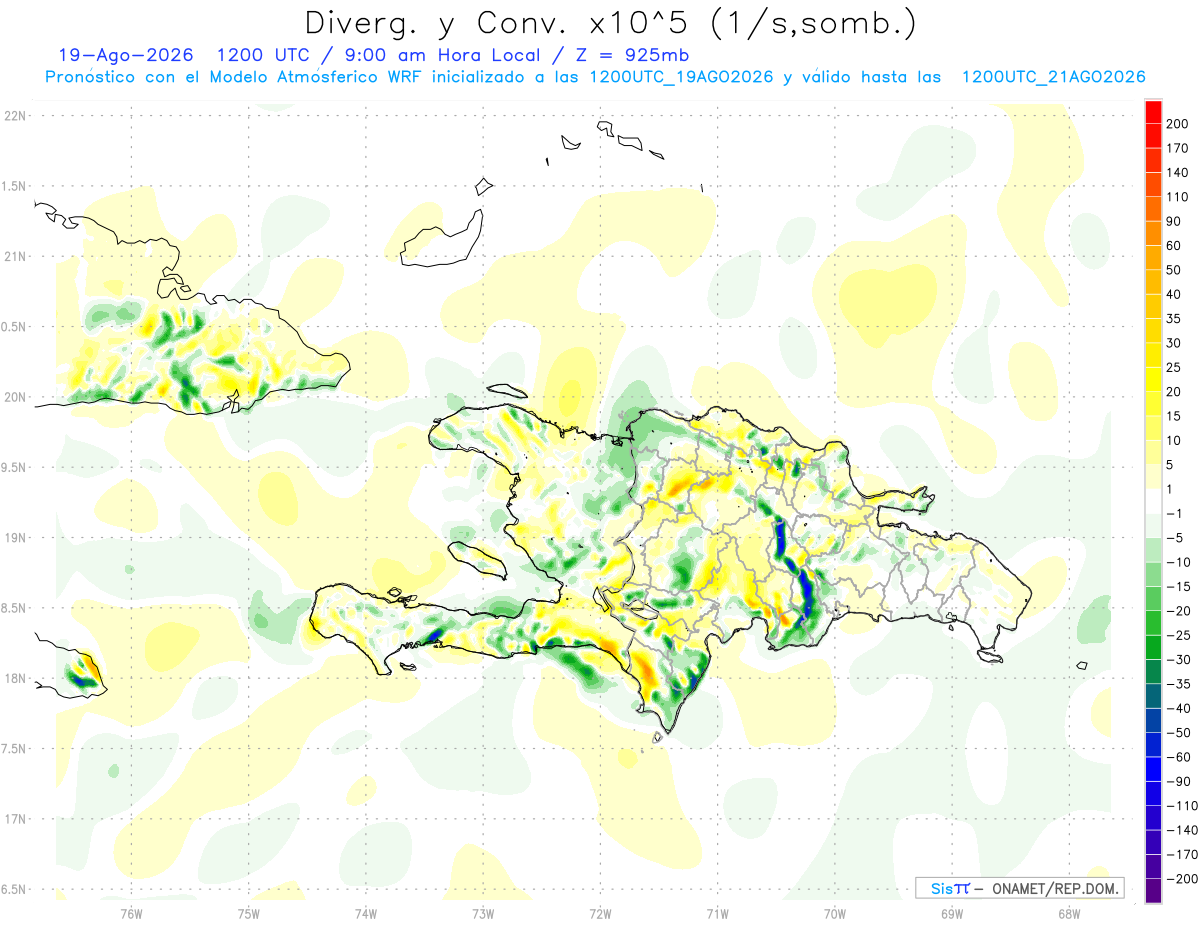Click the '20N' latitude label
Image resolution: width=1200 pixels, height=927 pixels.
point(14,397)
